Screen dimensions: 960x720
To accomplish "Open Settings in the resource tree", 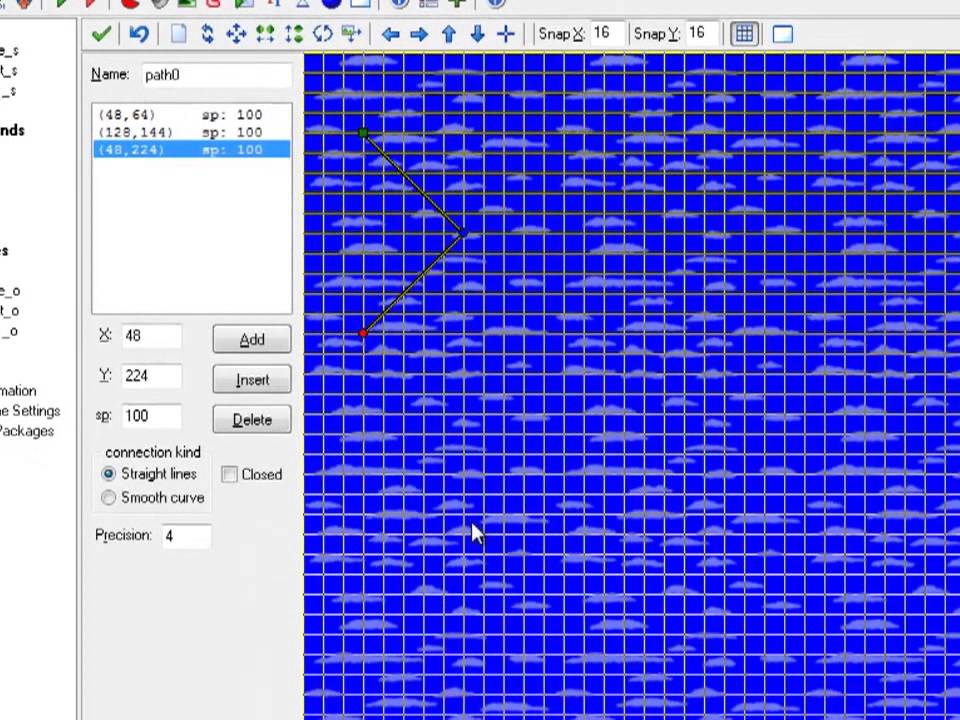I will [30, 411].
